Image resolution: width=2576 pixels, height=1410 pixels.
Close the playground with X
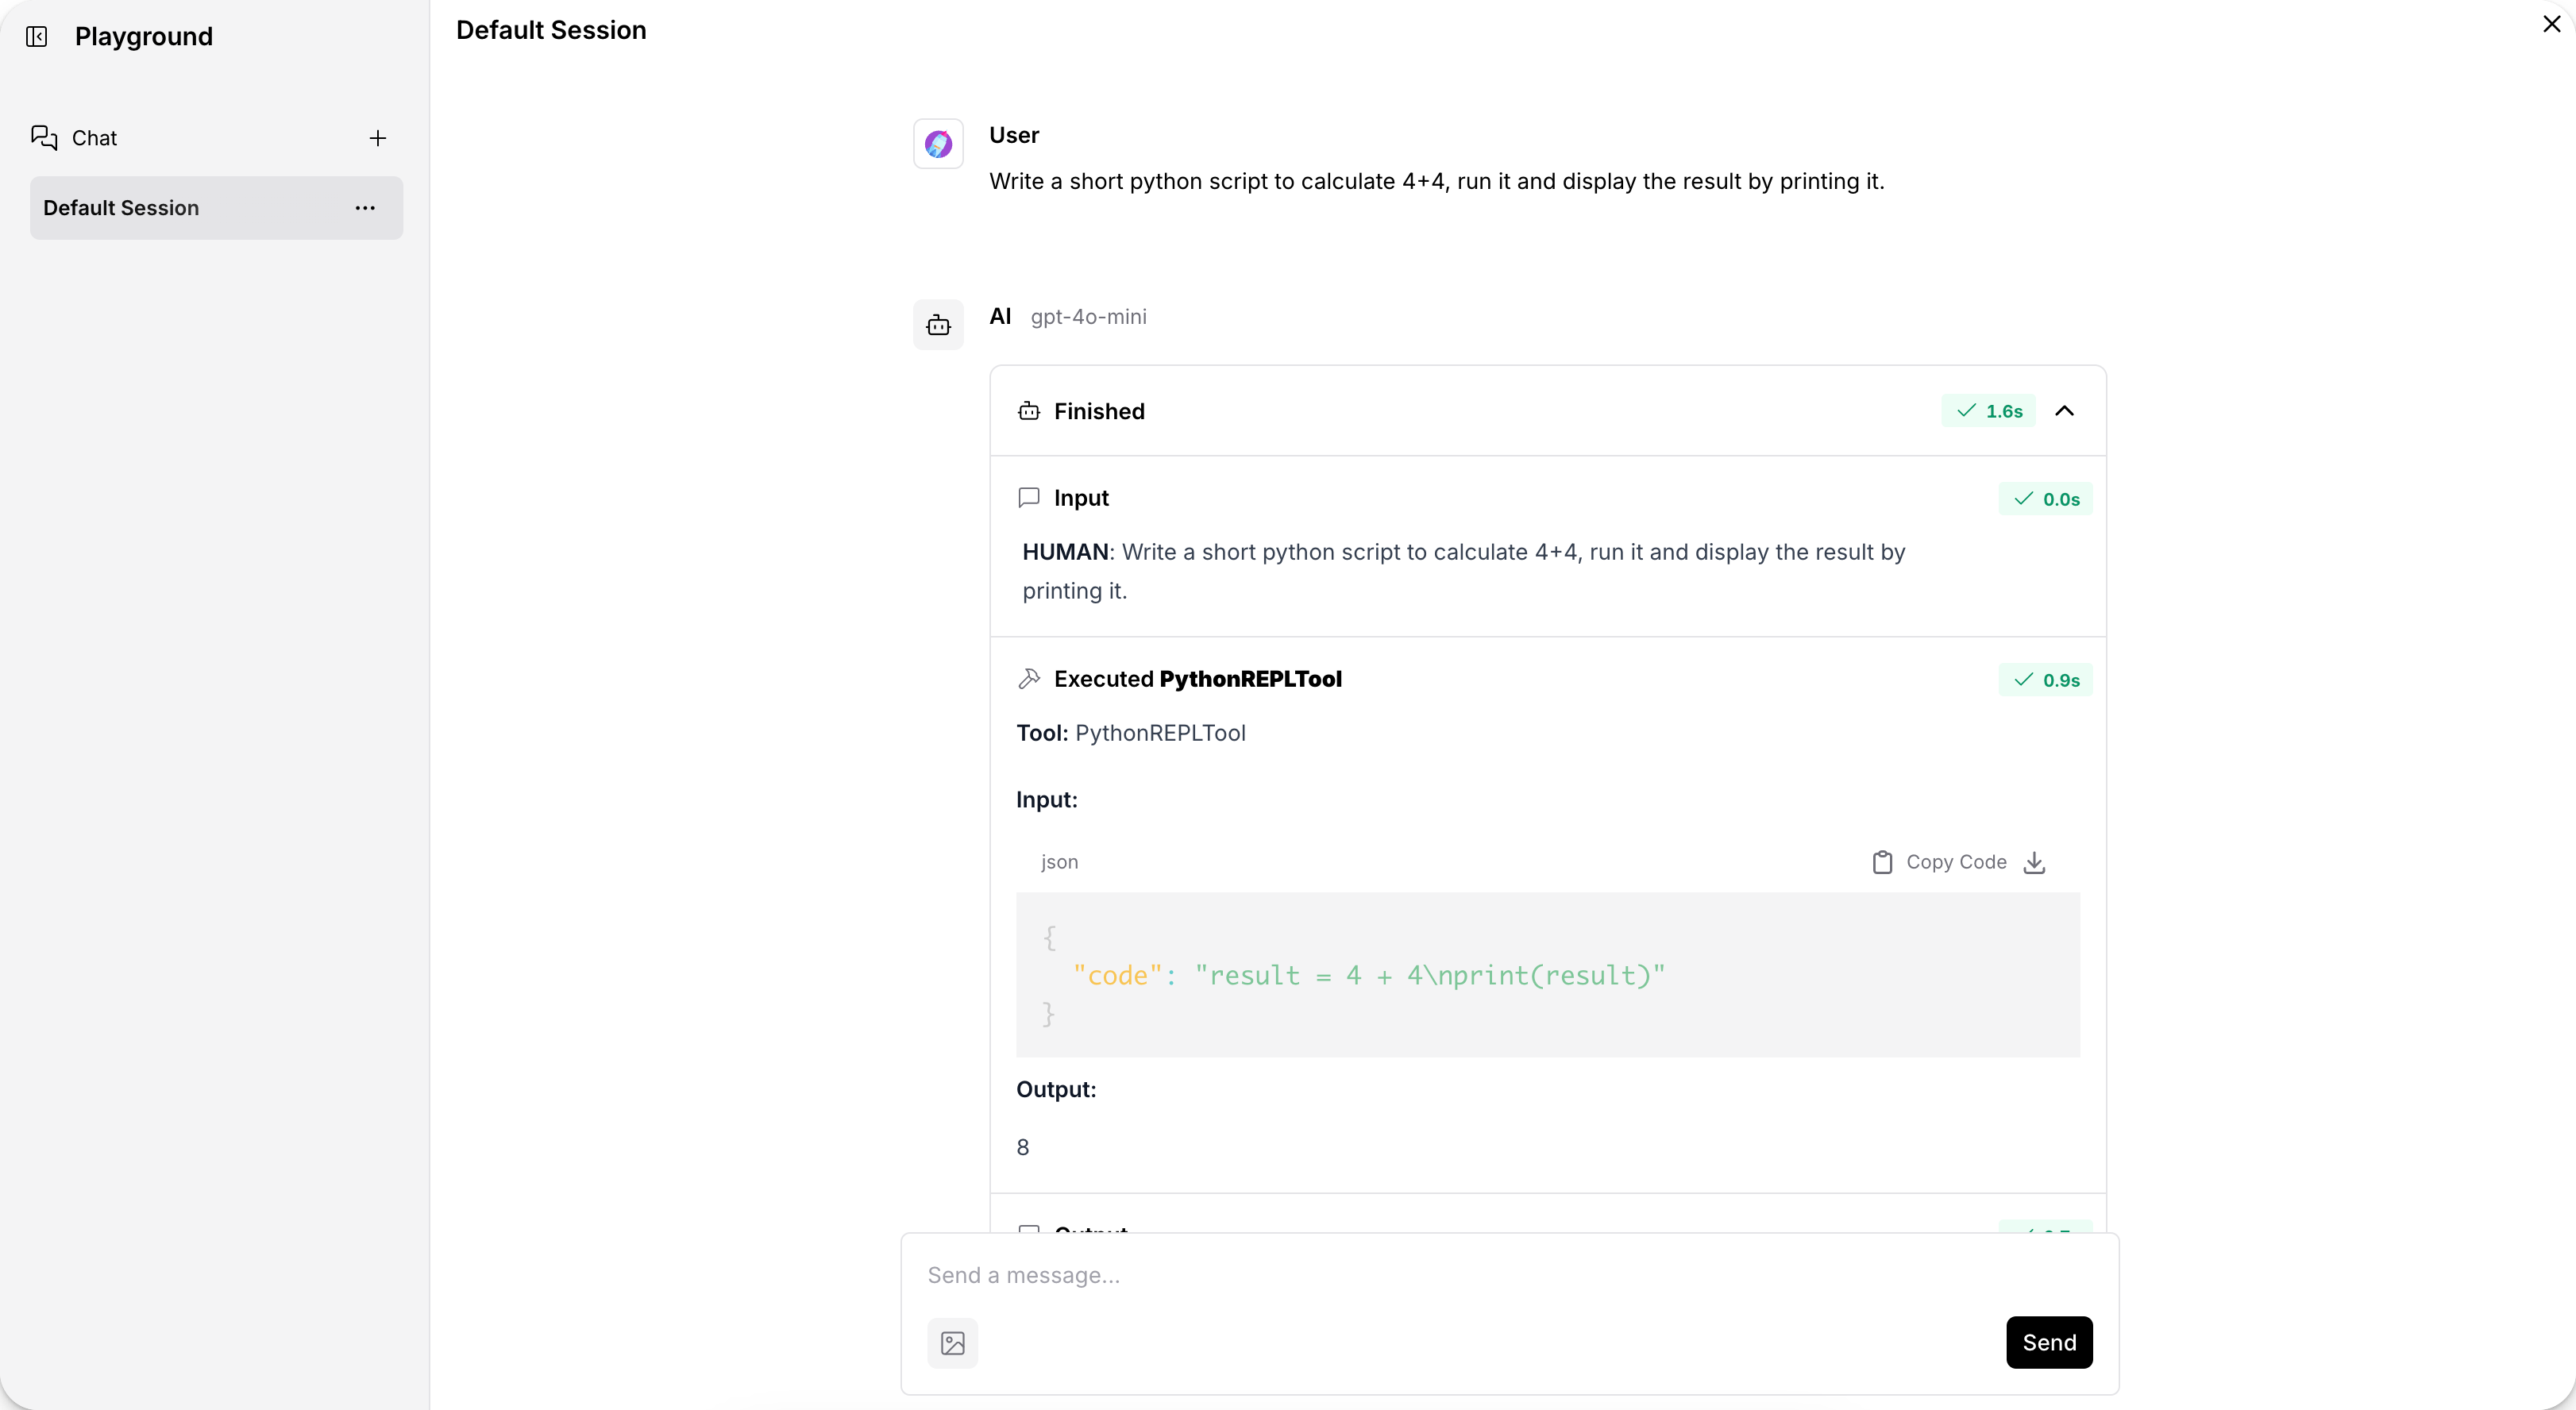pos(2551,24)
